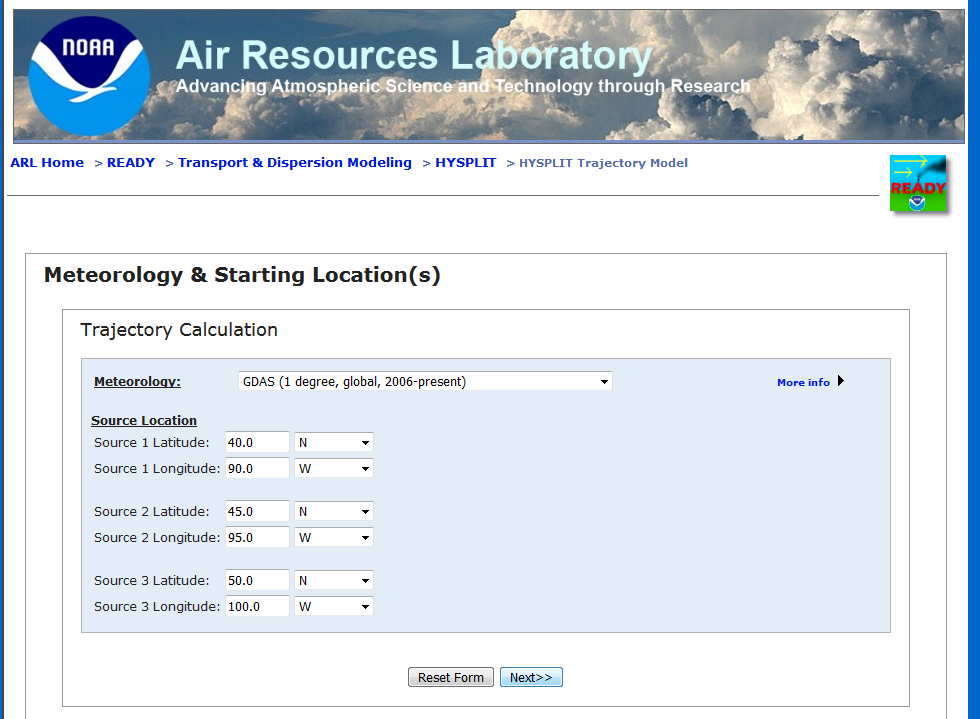Screen dimensions: 980x719
Task: Open Source 1 Longitude E/W dropdown
Action: (334, 469)
